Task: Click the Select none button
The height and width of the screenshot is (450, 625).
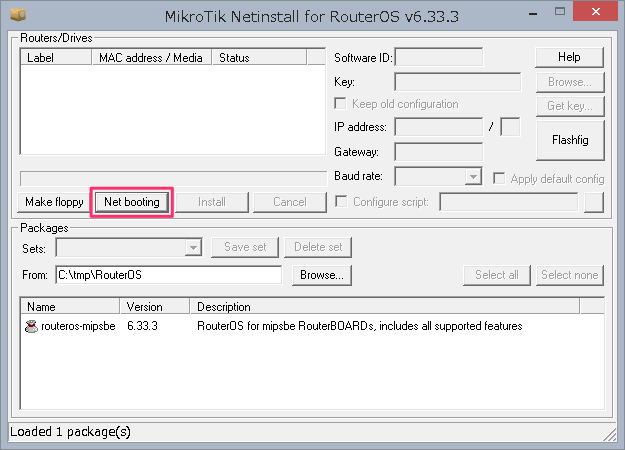Action: tap(570, 275)
